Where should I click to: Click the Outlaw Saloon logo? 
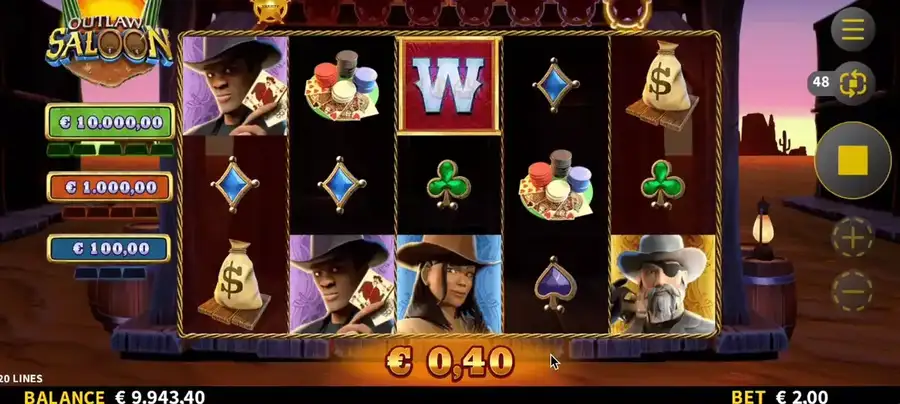[109, 43]
